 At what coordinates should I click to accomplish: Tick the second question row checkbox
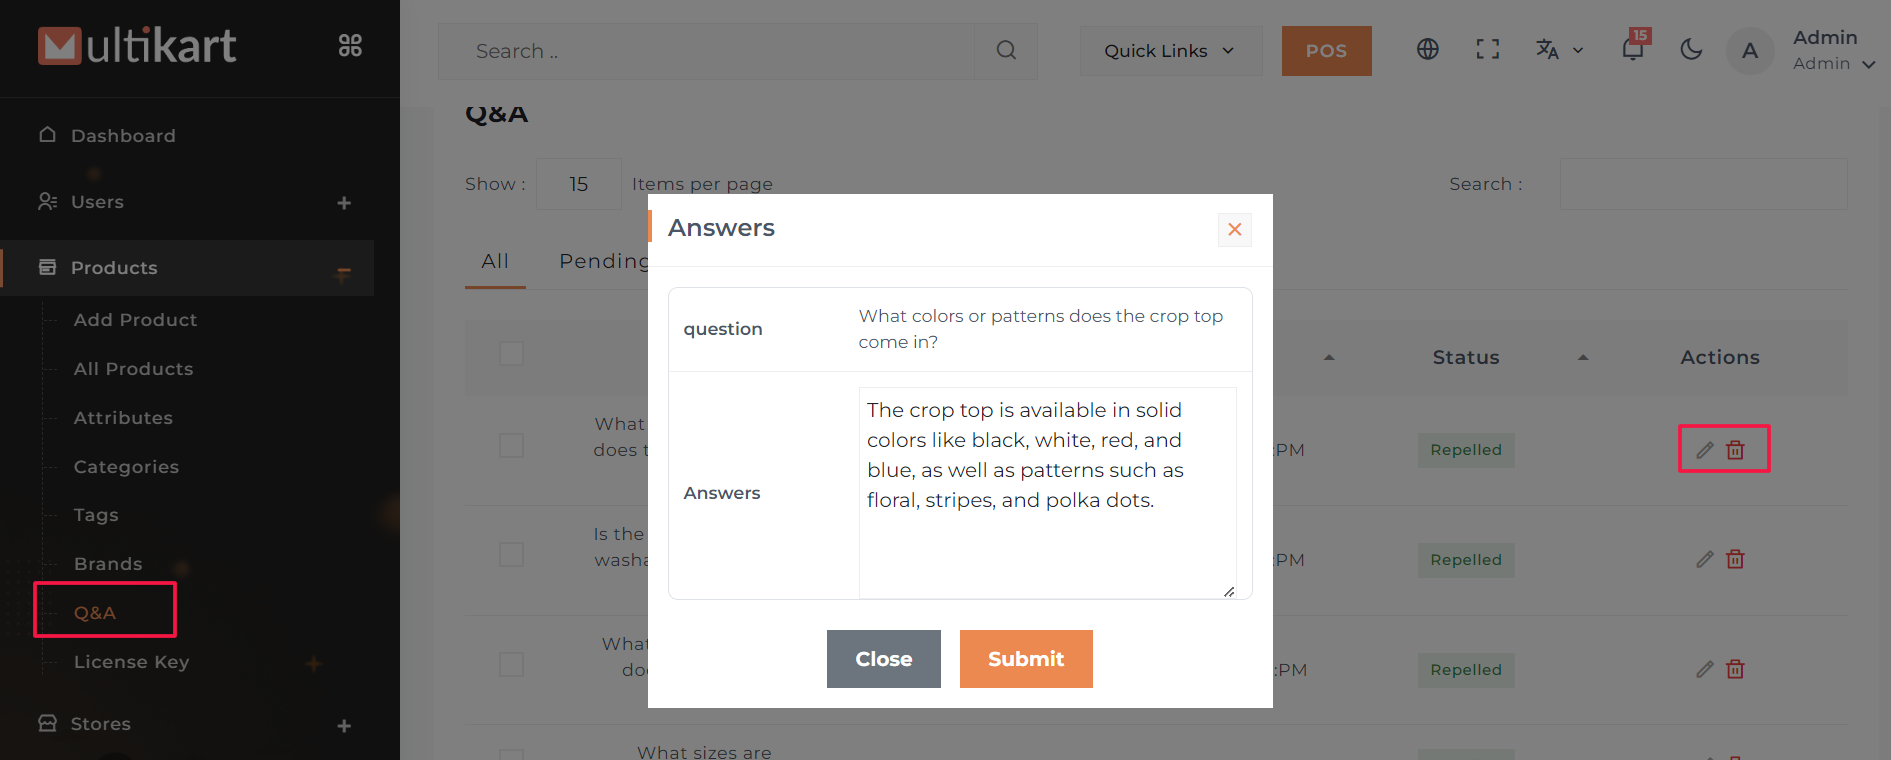[x=511, y=555]
